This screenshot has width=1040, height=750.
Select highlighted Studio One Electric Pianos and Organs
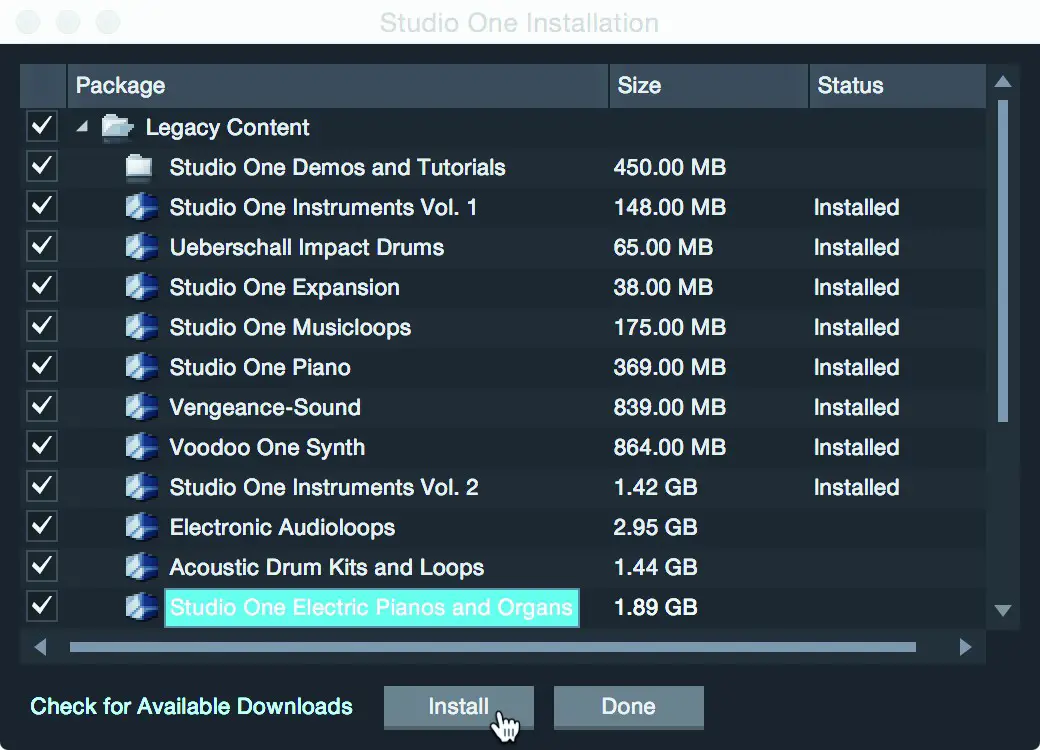[371, 607]
